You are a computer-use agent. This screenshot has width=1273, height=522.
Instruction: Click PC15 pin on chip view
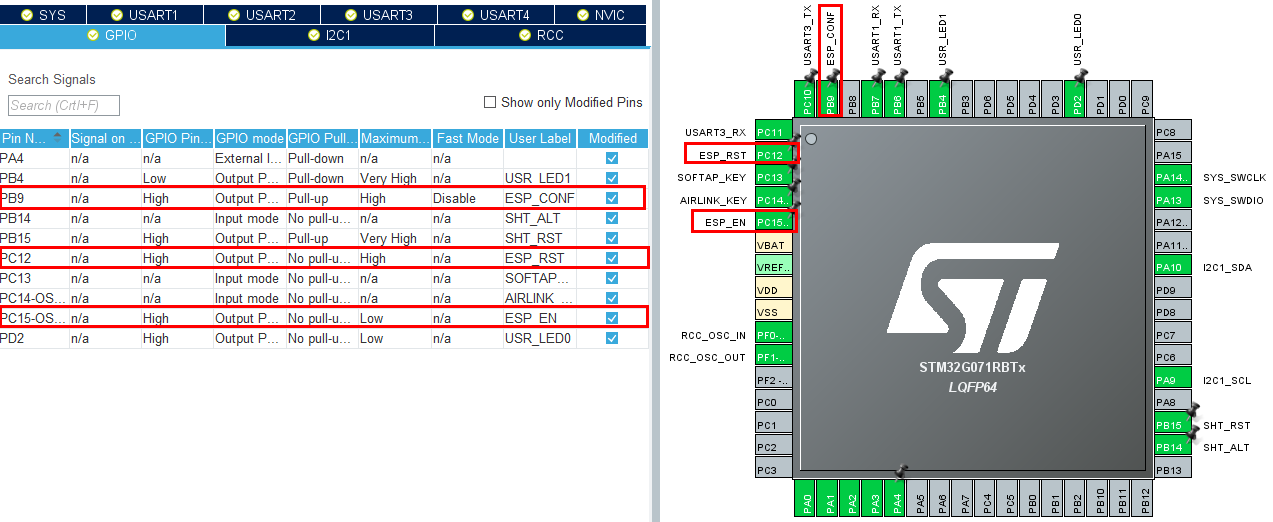773,222
